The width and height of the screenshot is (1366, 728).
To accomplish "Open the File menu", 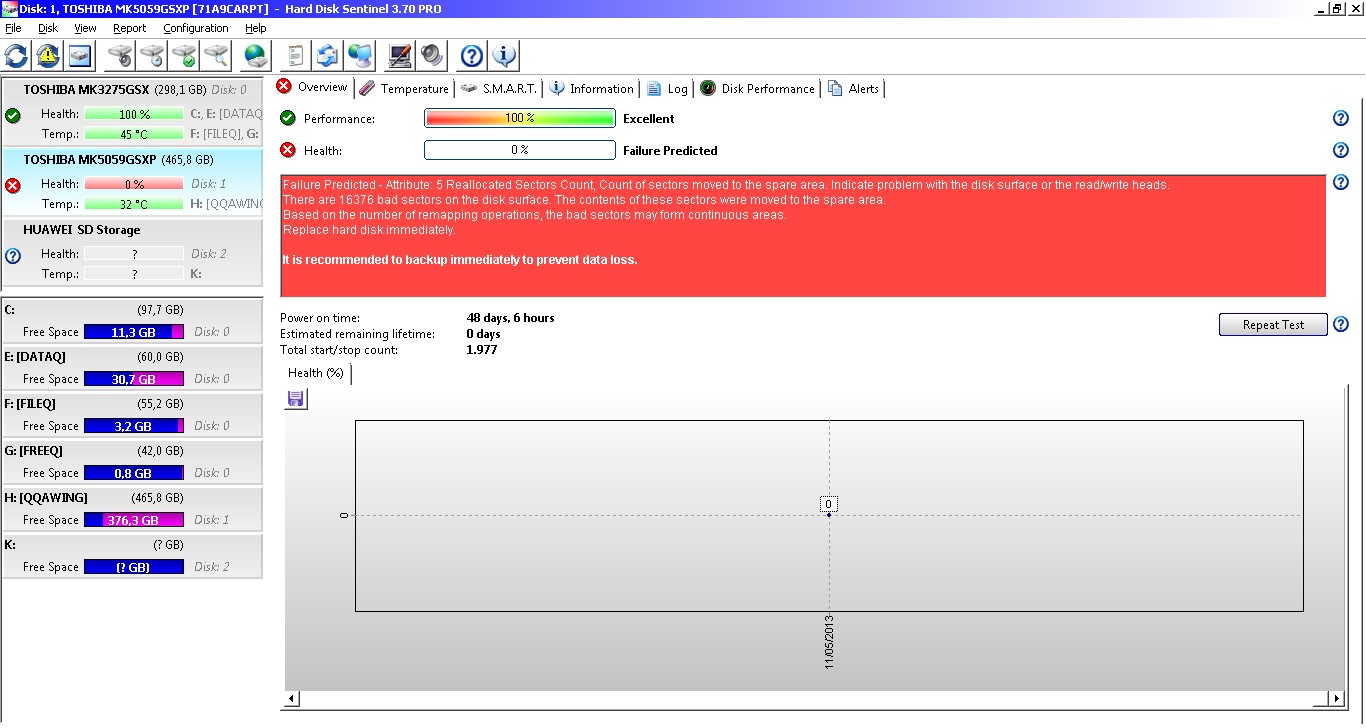I will click(x=13, y=28).
